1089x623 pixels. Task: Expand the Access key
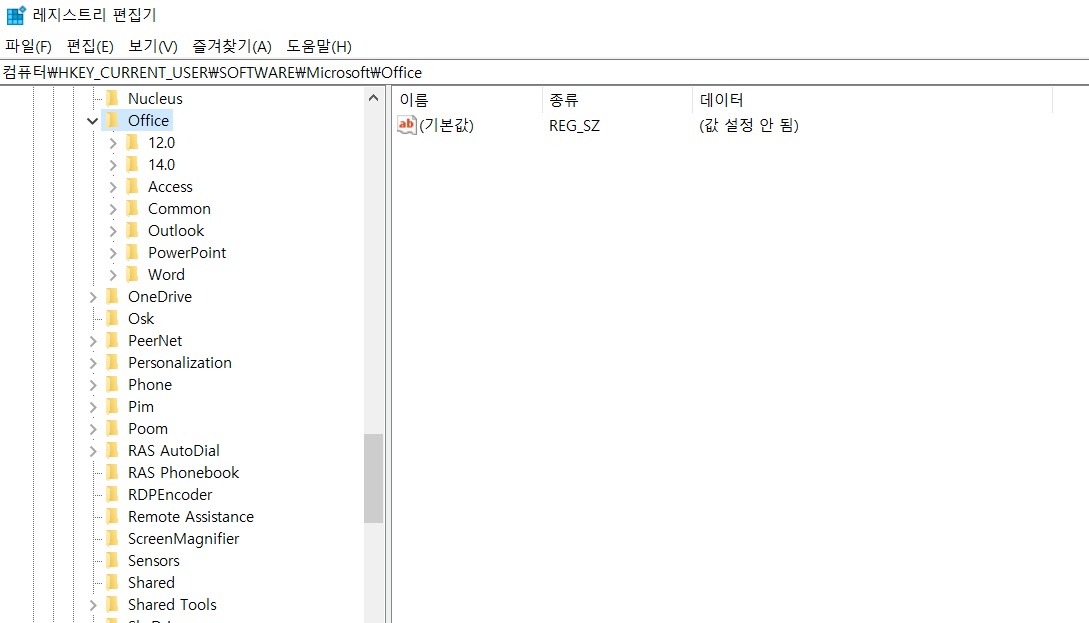click(x=113, y=188)
